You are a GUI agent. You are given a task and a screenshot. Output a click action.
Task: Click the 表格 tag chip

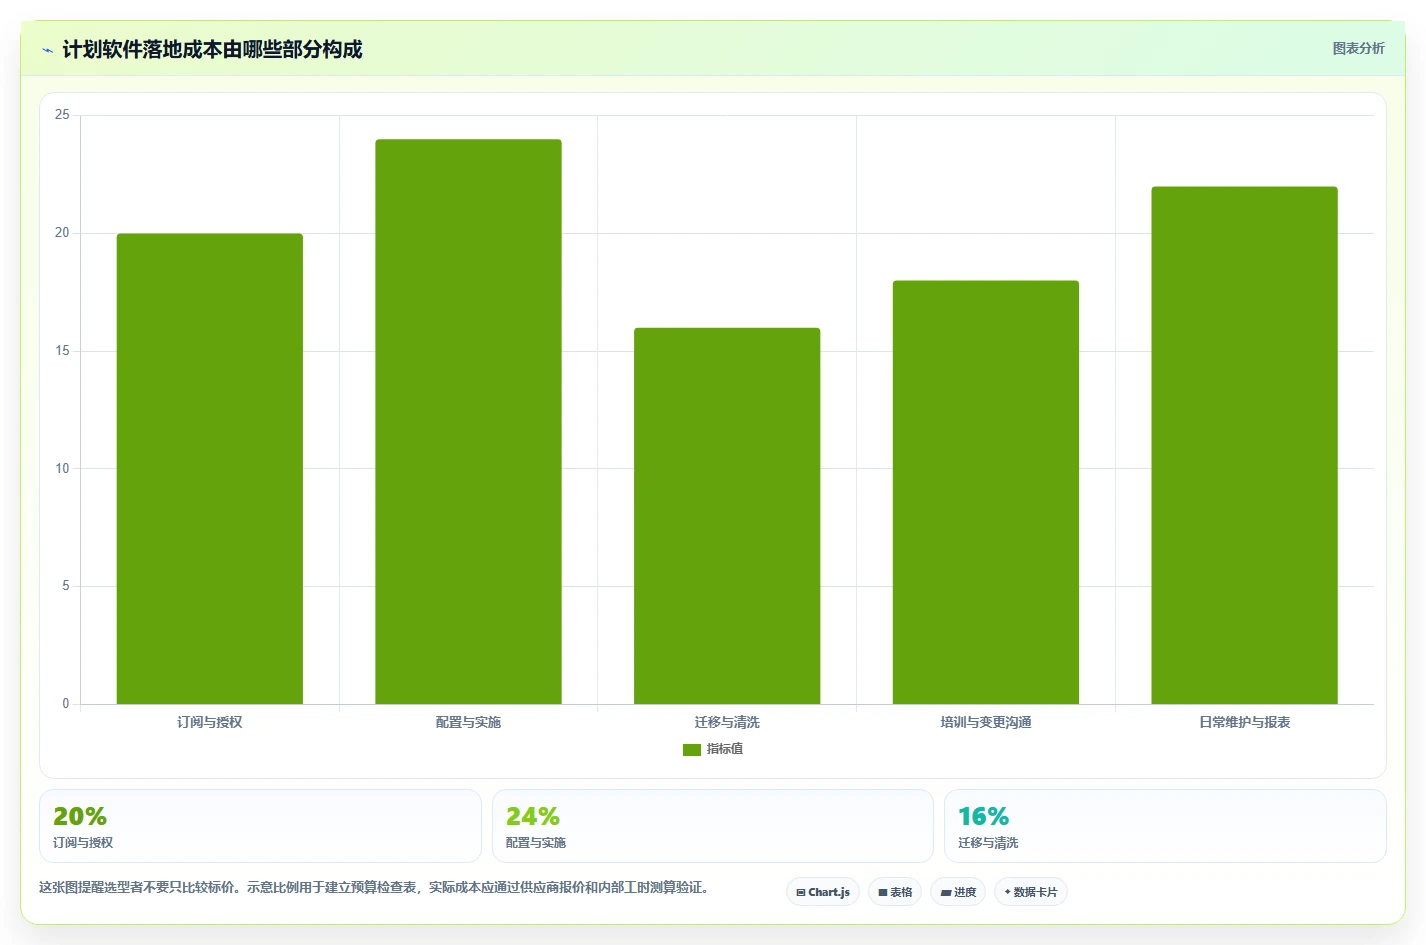pyautogui.click(x=895, y=892)
